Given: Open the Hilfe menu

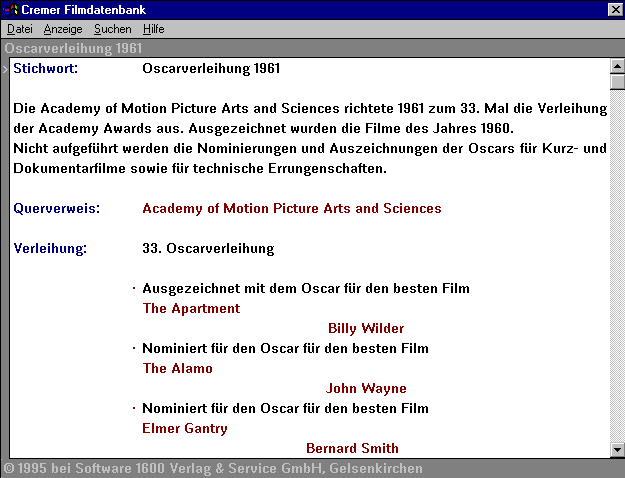Looking at the screenshot, I should (x=153, y=29).
